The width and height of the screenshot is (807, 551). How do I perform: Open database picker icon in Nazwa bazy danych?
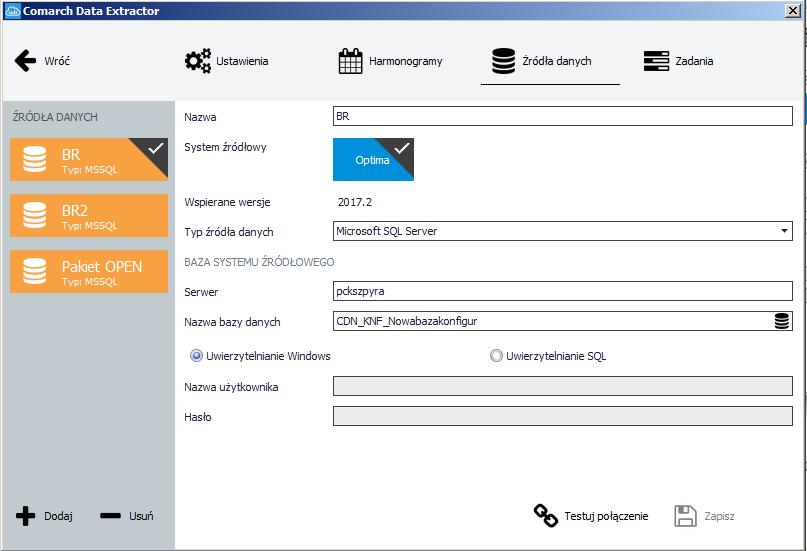point(781,321)
